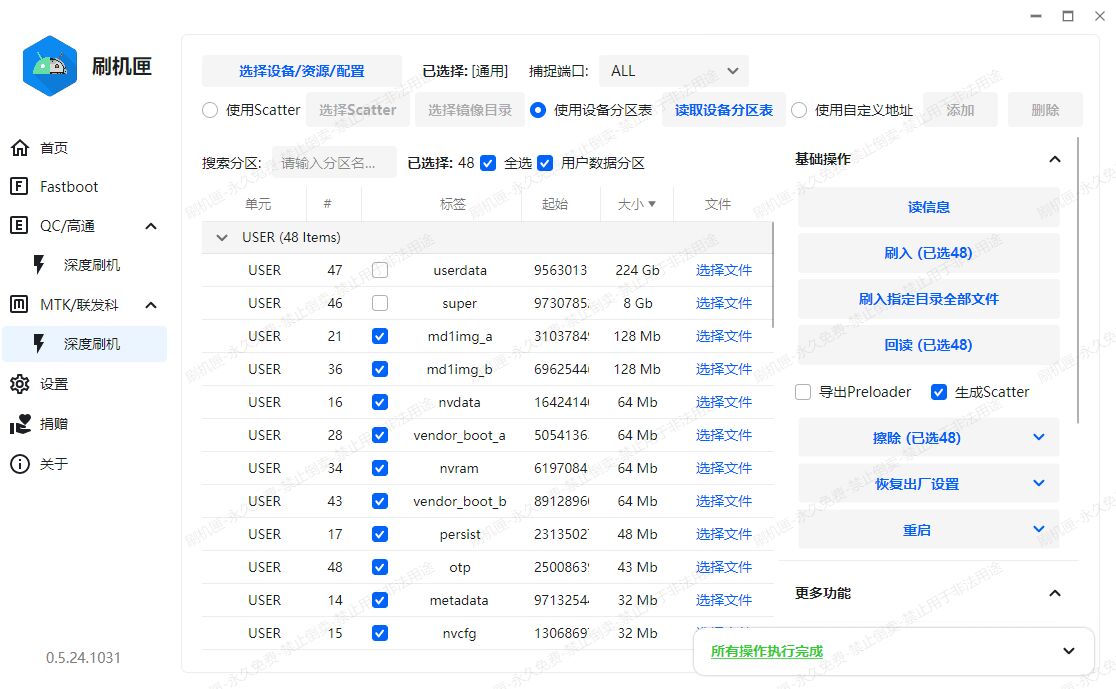
Task: Click 选择文件 link for nvram row
Action: point(723,468)
